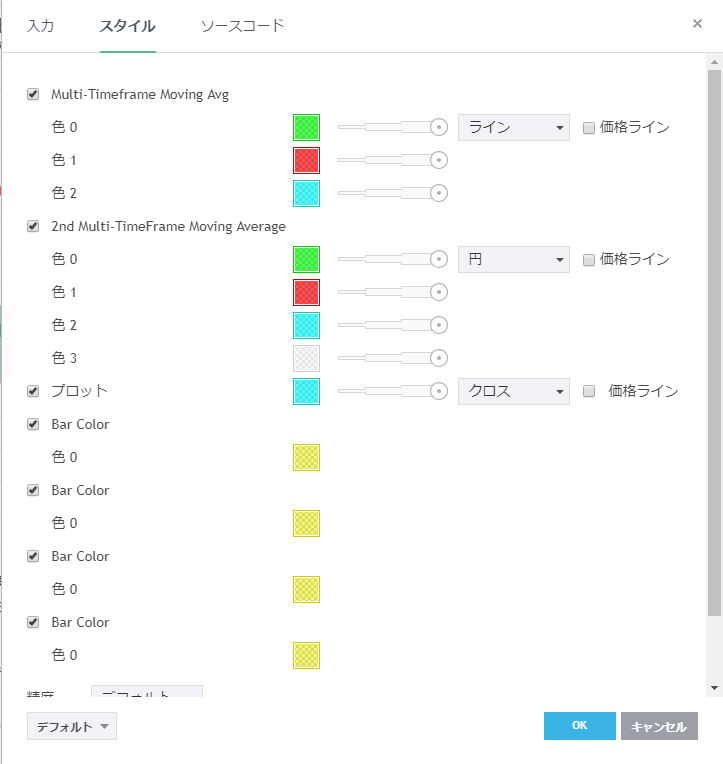
Task: Close the settings dialog with the X
Action: [x=697, y=24]
